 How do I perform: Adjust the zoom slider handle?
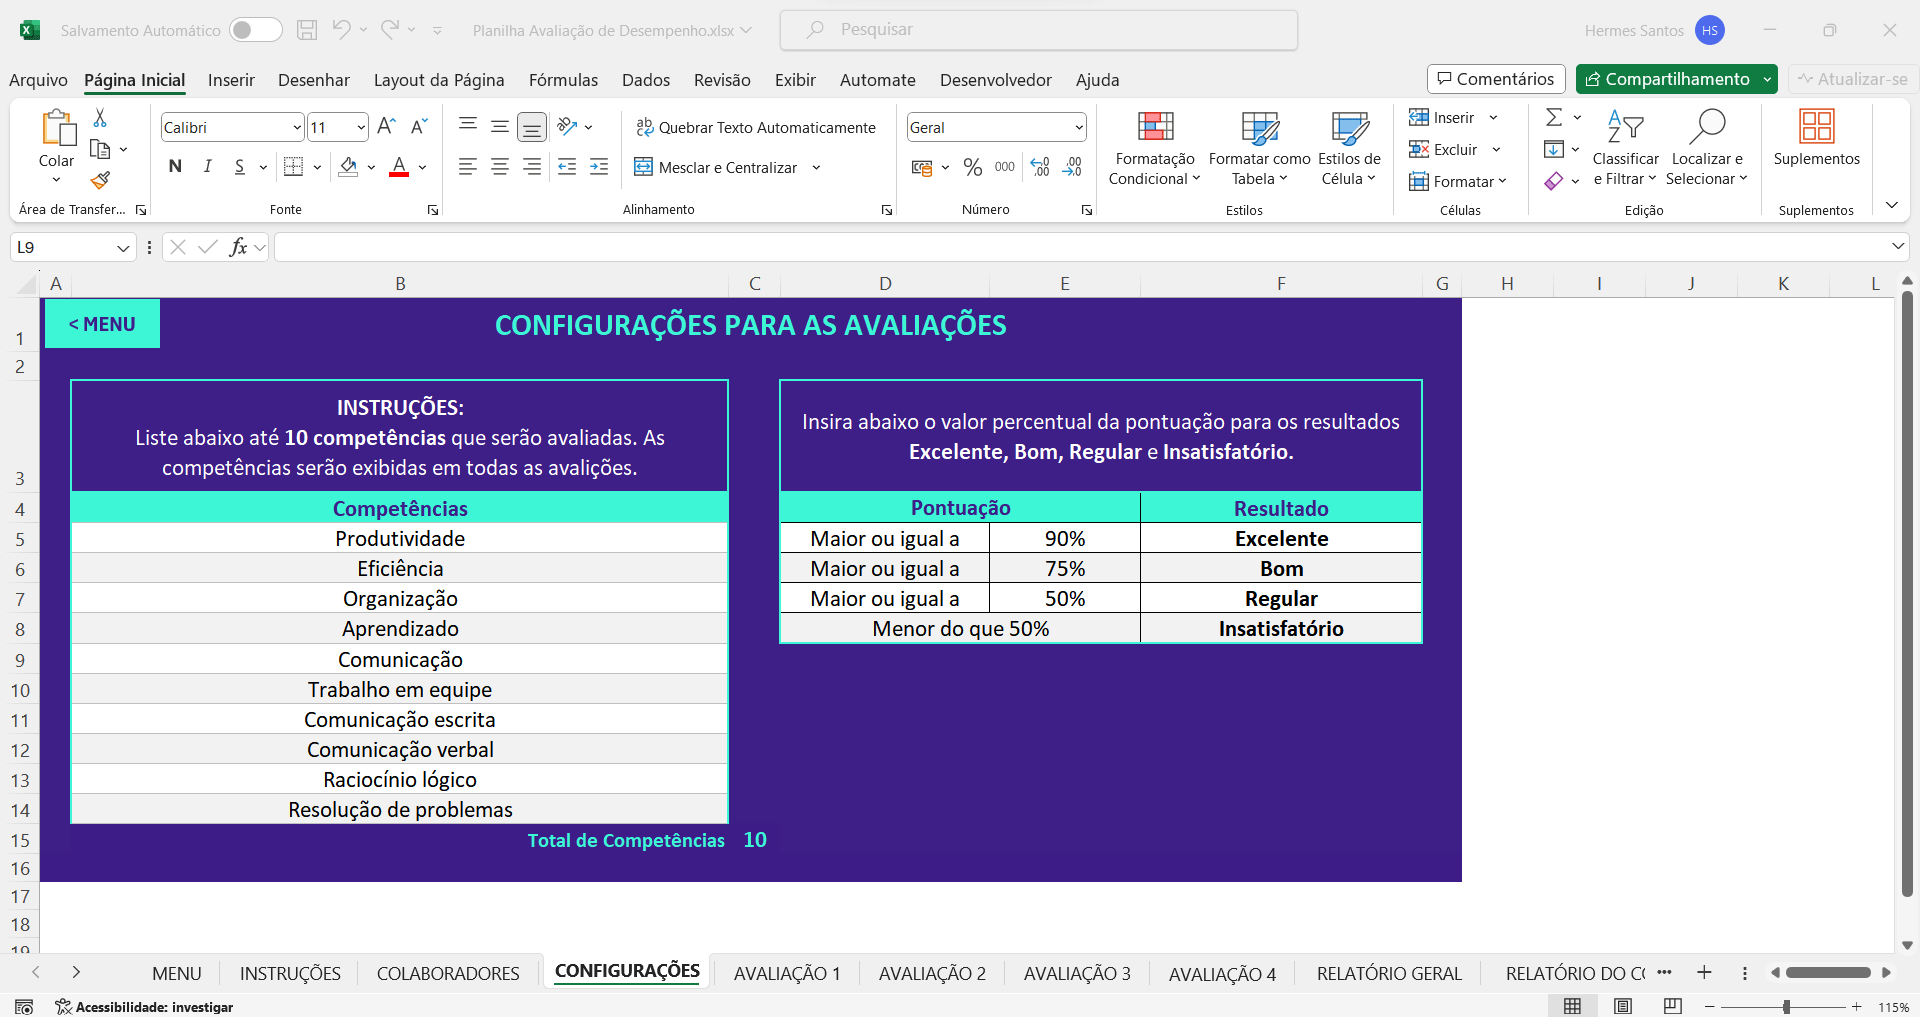[x=1787, y=1007]
